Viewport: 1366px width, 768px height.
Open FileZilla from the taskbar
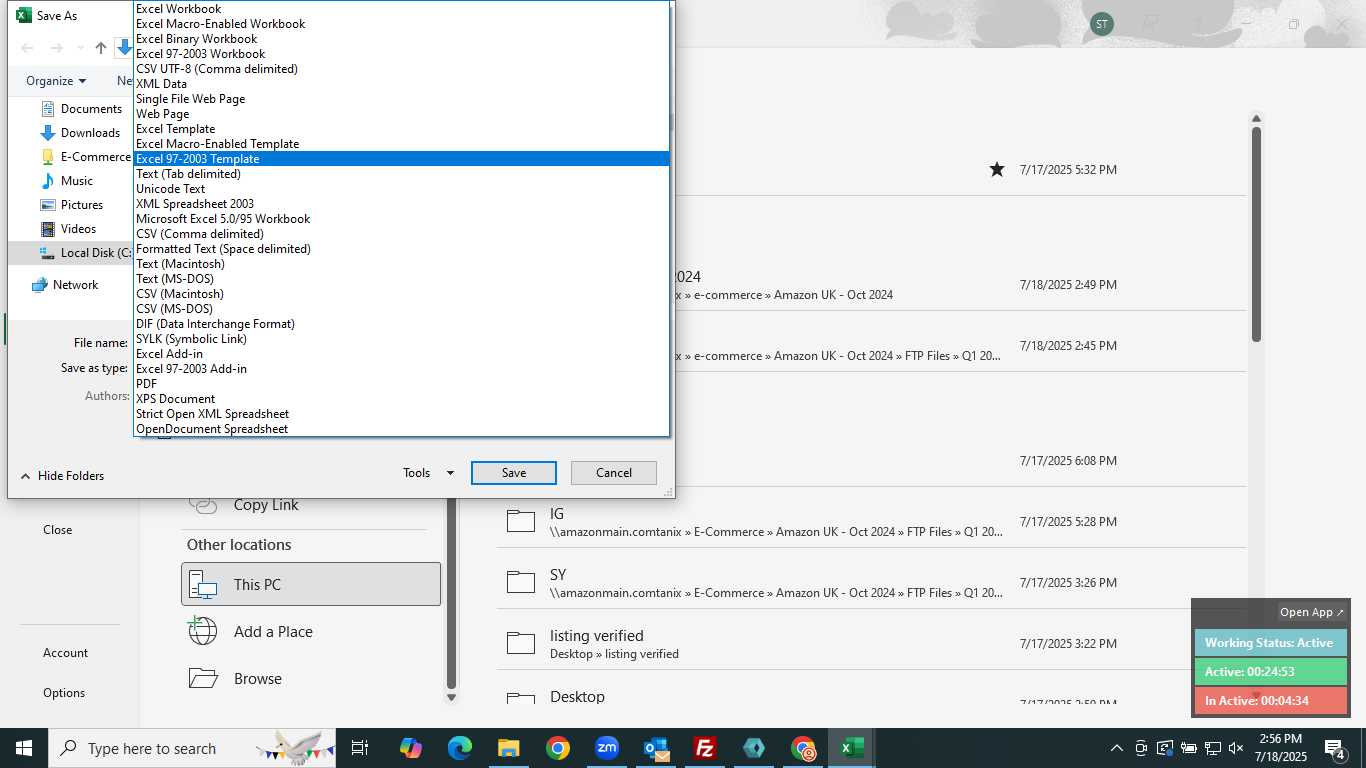click(705, 748)
